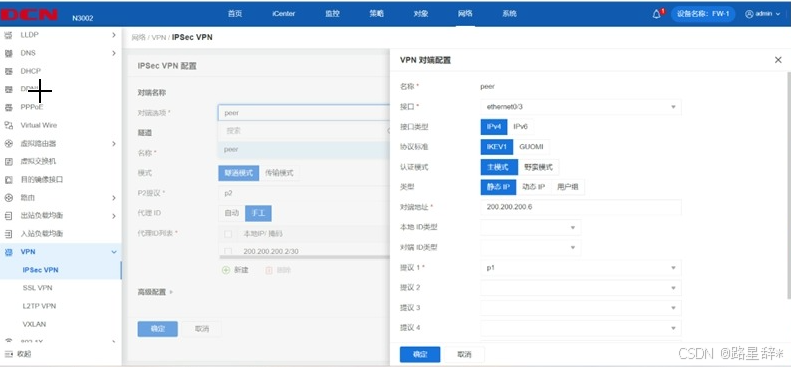The image size is (791, 367).
Task: Select 主模式 authentication mode
Action: 499,167
